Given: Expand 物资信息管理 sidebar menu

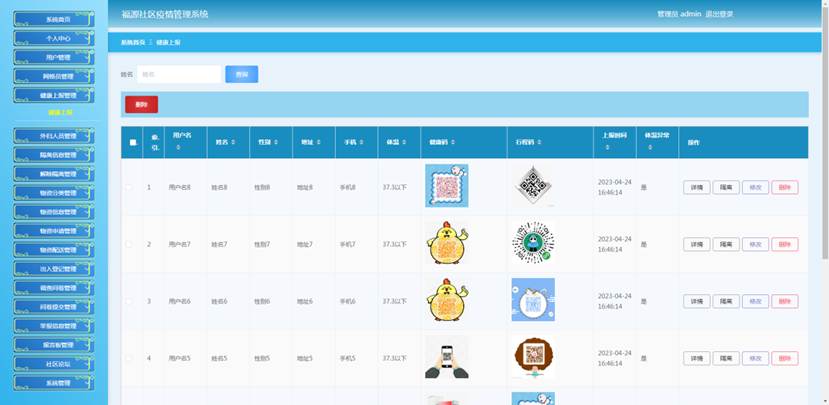Looking at the screenshot, I should point(54,212).
